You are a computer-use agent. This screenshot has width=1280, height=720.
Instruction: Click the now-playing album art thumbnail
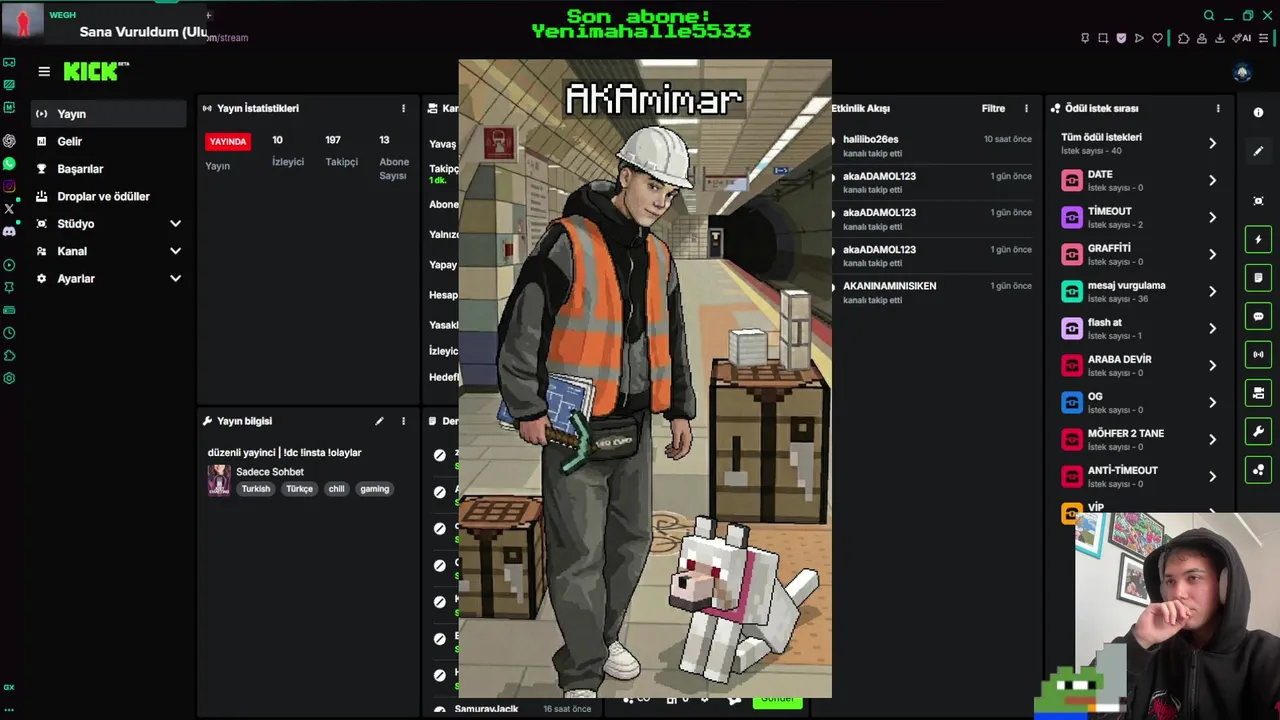(22, 19)
